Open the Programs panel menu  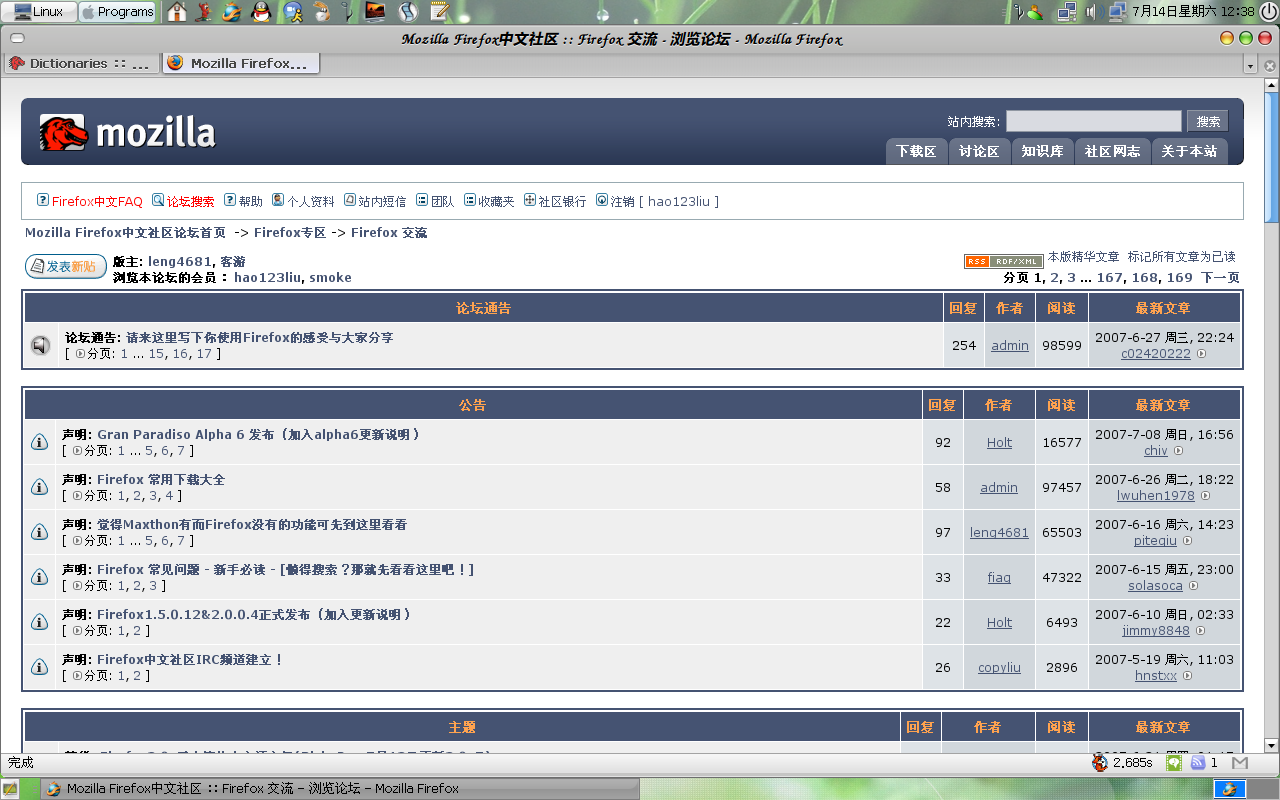click(117, 12)
